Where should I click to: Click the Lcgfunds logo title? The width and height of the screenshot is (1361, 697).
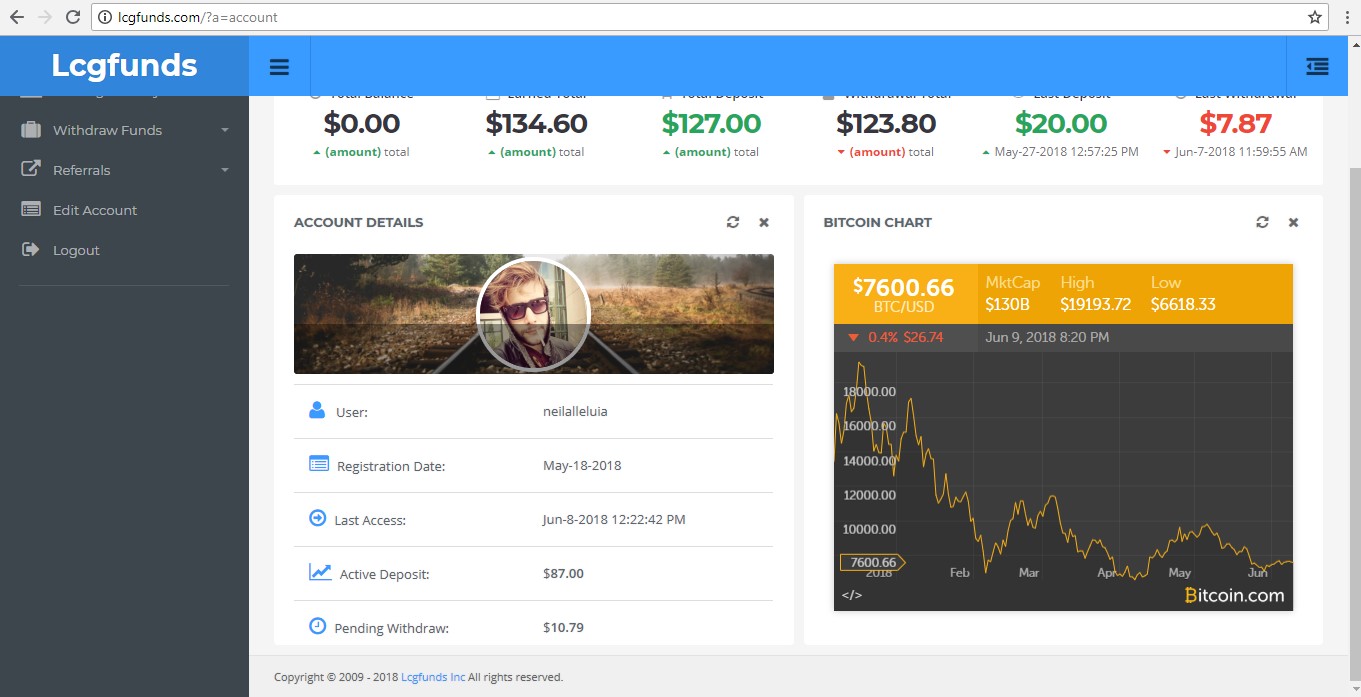click(x=124, y=66)
